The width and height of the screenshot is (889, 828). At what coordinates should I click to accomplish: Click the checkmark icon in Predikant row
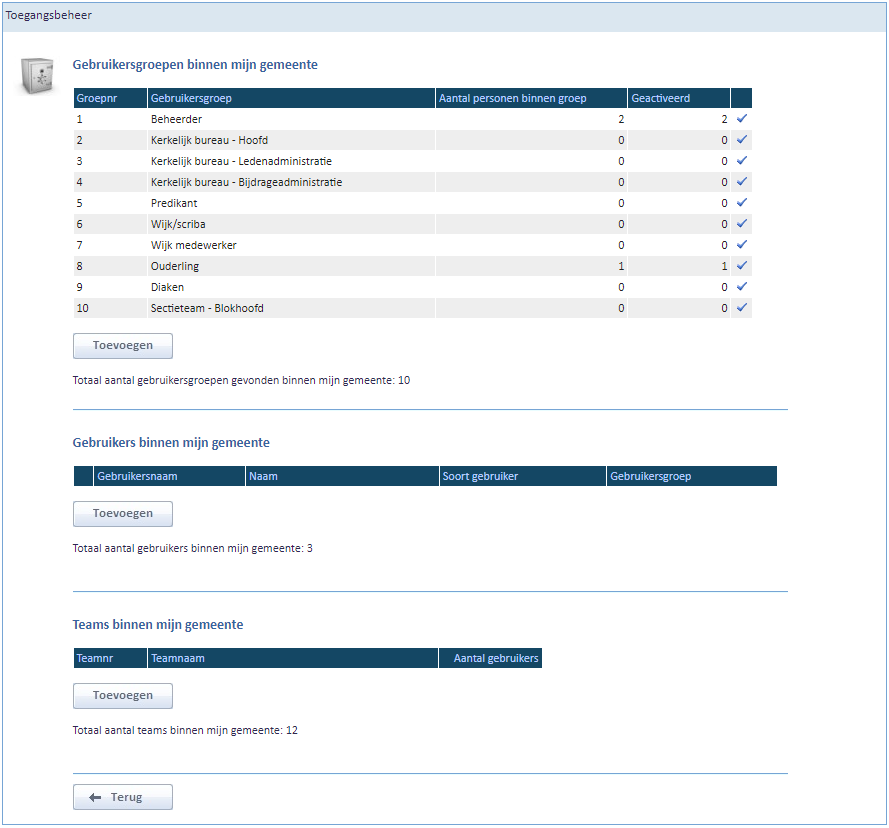742,202
